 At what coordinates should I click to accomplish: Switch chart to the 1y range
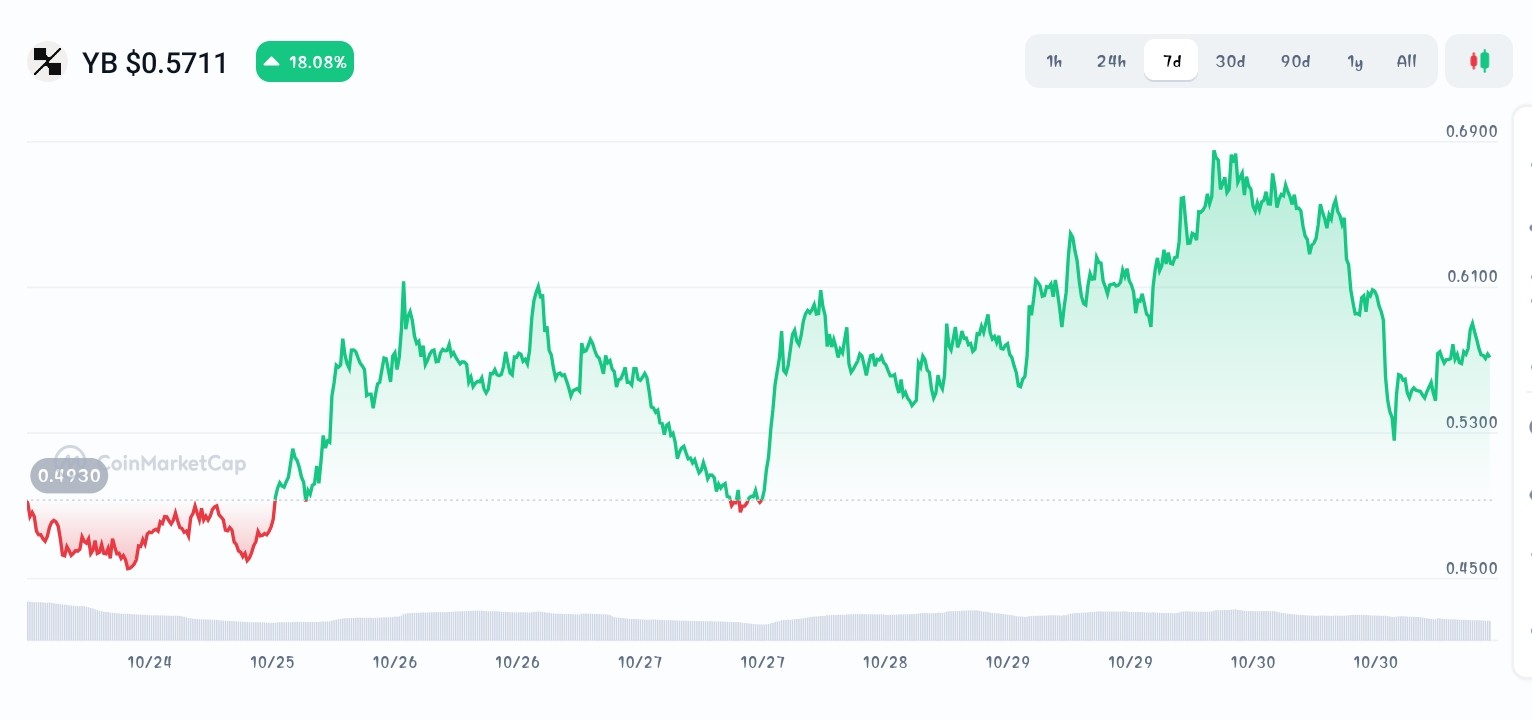[x=1355, y=61]
